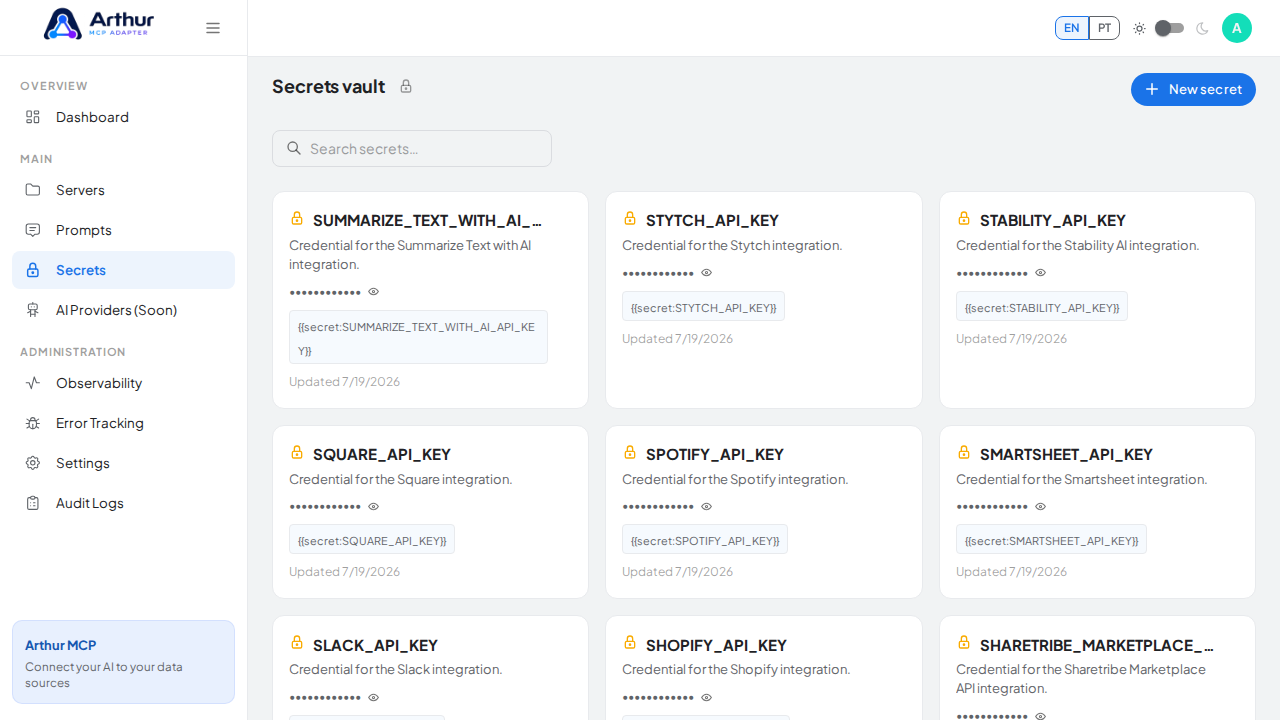Show the SPOTIFY_API_KEY hidden value
Screen dimensions: 1280x720
coord(707,507)
